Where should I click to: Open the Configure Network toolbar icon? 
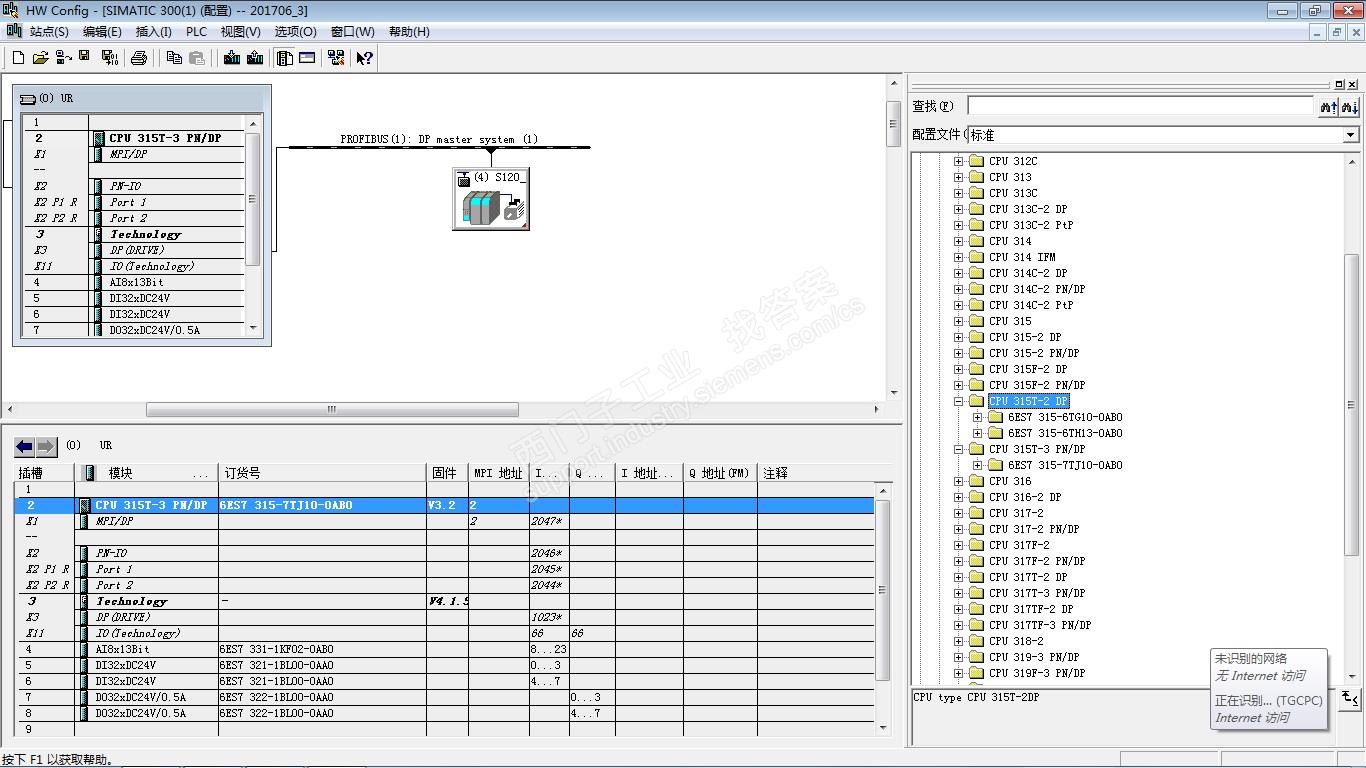336,58
